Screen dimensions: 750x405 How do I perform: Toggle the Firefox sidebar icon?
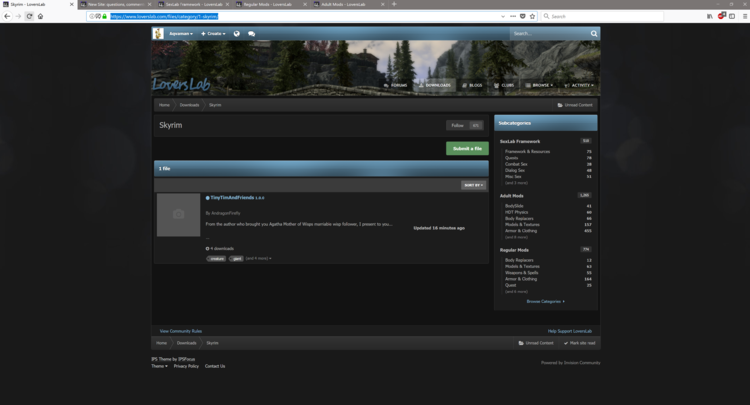732,16
